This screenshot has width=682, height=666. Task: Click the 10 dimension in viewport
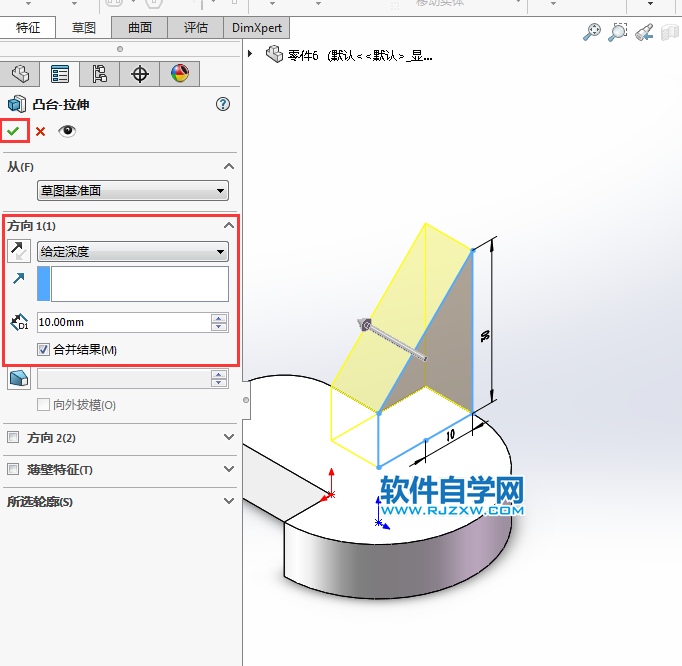pos(451,435)
